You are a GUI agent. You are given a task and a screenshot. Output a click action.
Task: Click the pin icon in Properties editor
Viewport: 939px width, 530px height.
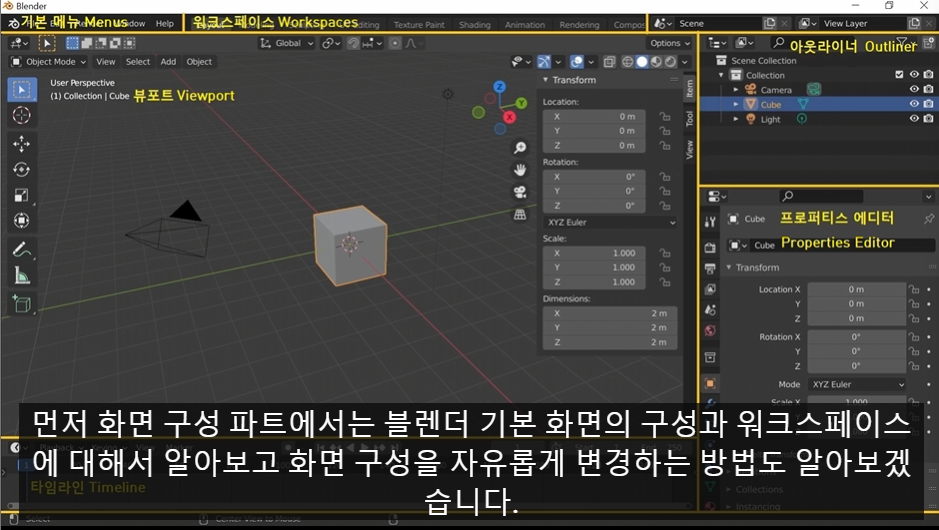click(x=928, y=219)
